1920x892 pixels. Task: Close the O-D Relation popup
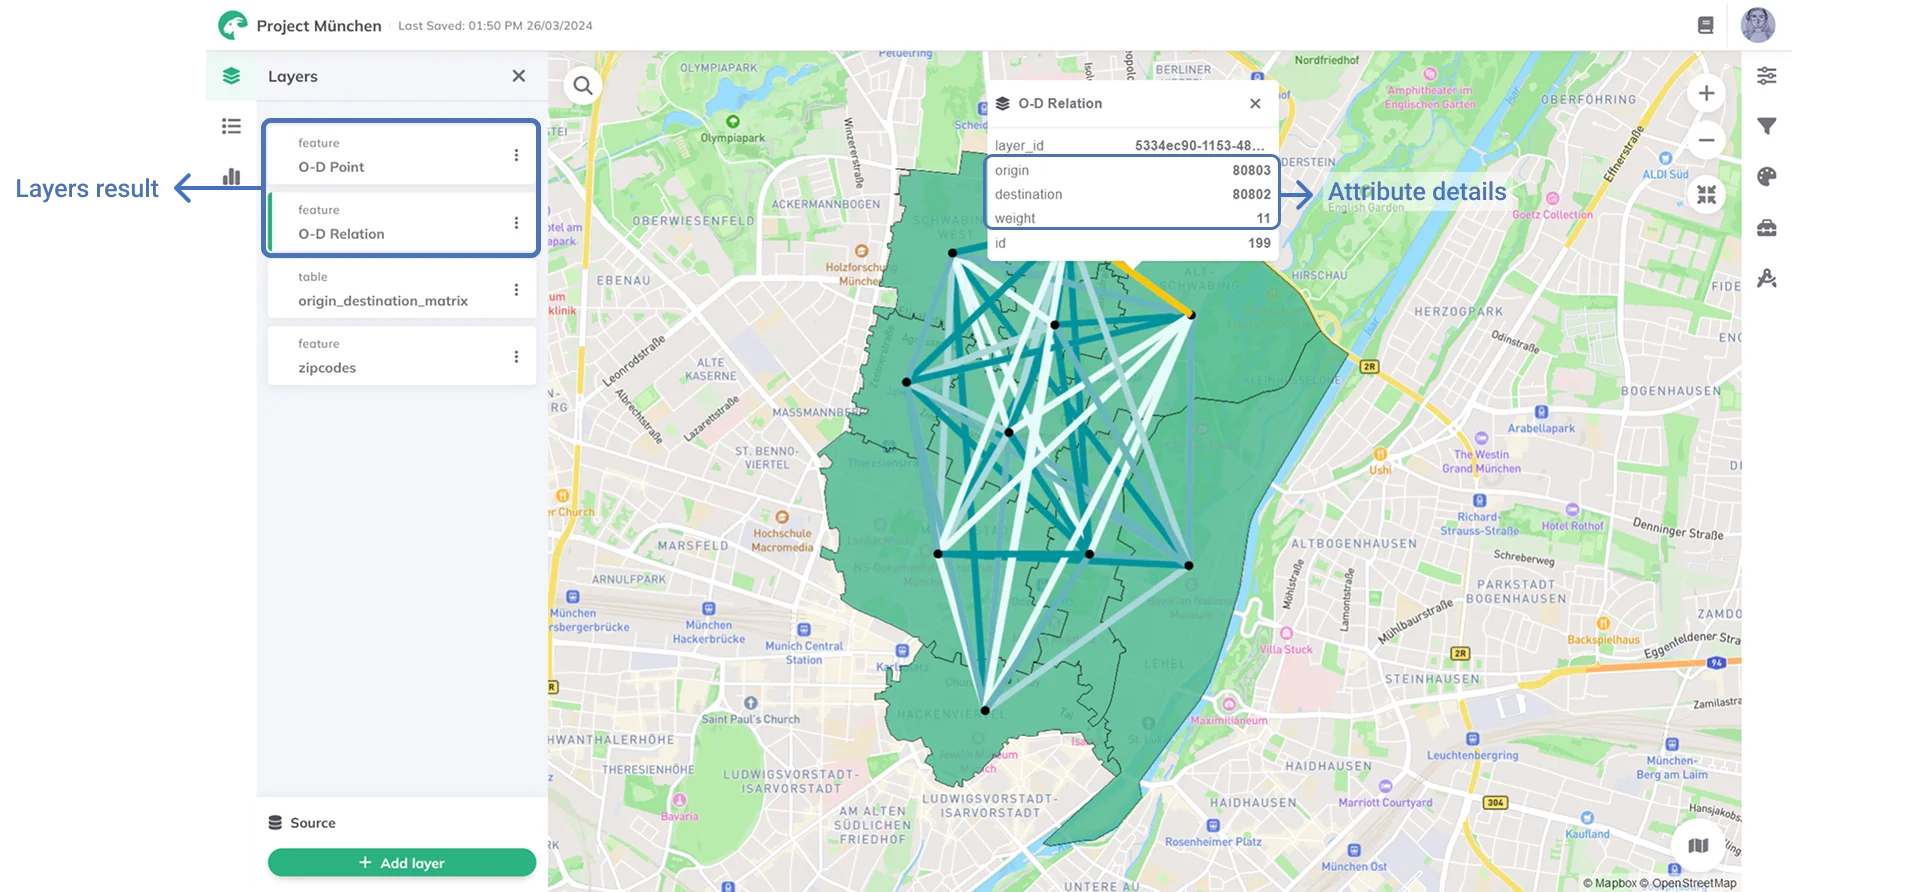pos(1255,103)
